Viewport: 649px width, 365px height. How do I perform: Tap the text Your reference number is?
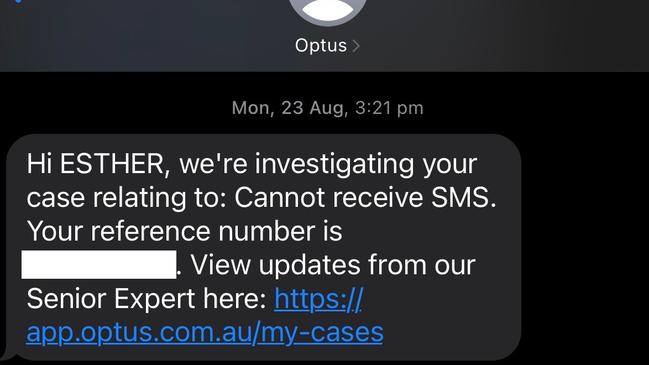coord(185,231)
